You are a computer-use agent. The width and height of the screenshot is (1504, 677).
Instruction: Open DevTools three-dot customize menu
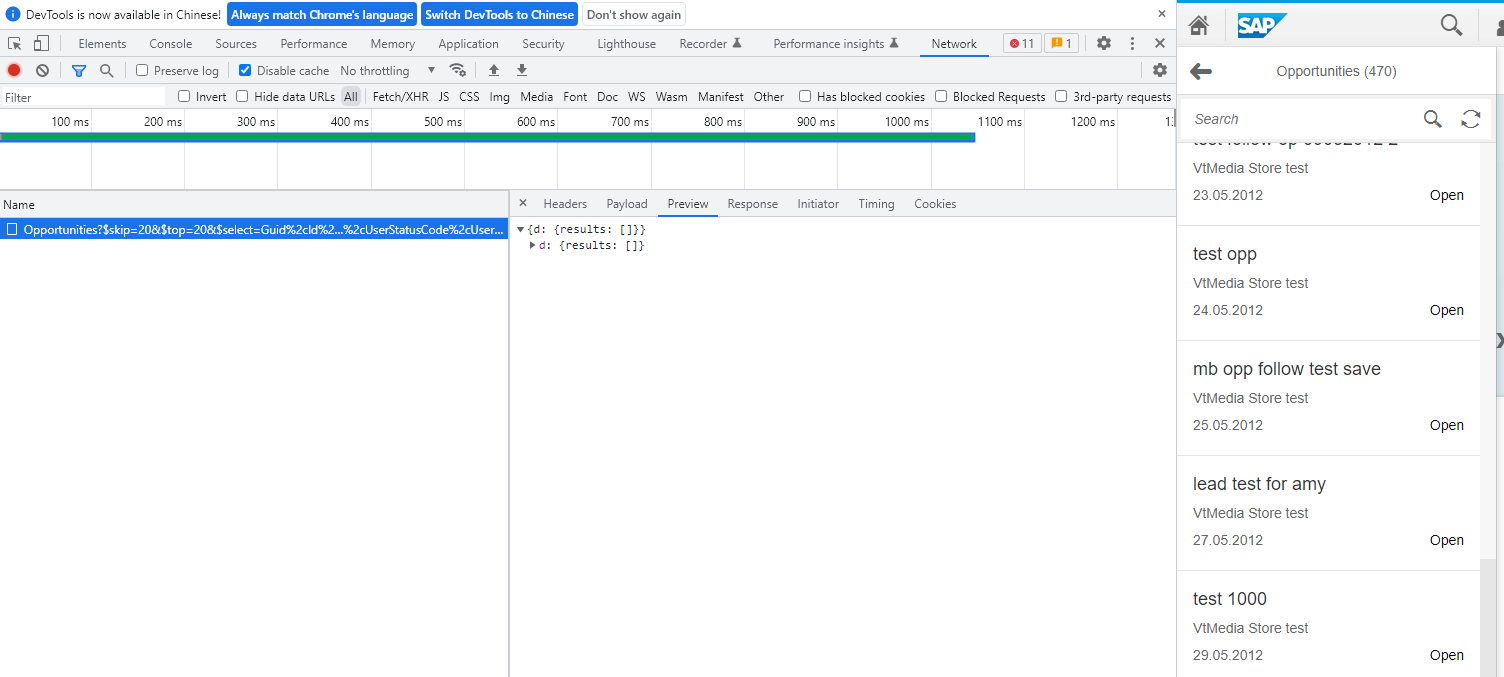pos(1132,43)
